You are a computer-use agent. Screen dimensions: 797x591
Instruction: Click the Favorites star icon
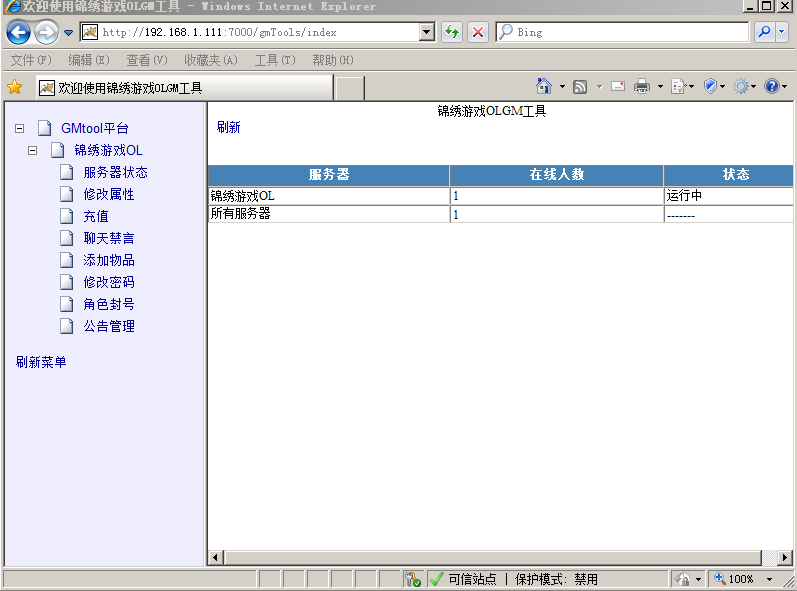point(15,87)
